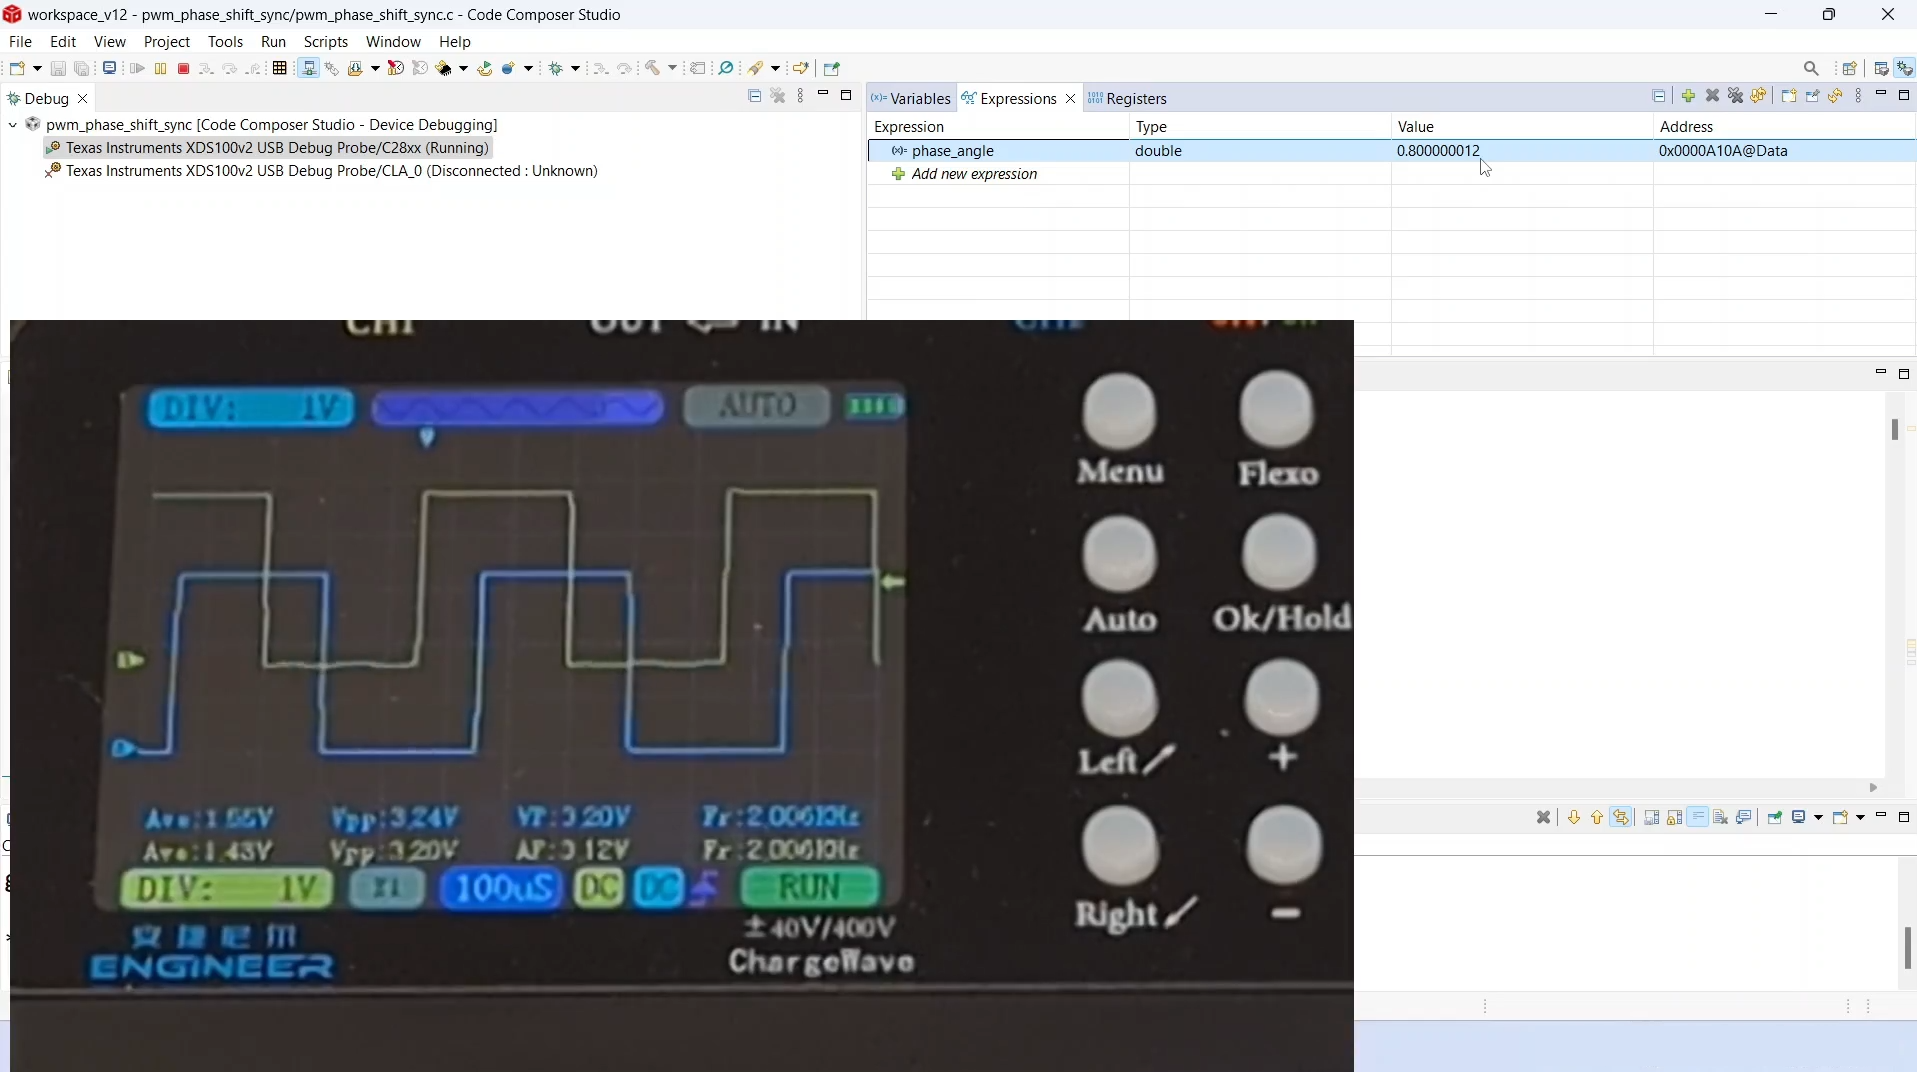This screenshot has width=1917, height=1072.
Task: Click the green plus Add Expression icon
Action: click(1689, 96)
